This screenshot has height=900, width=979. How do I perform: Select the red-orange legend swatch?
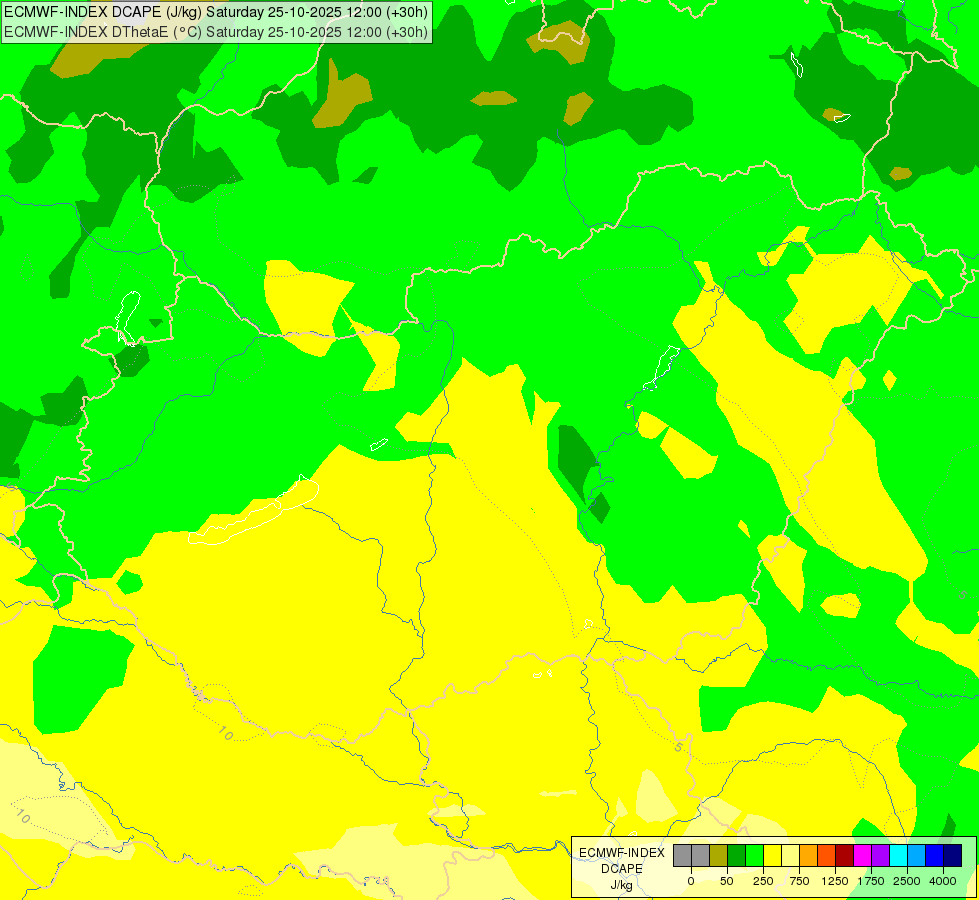click(826, 856)
